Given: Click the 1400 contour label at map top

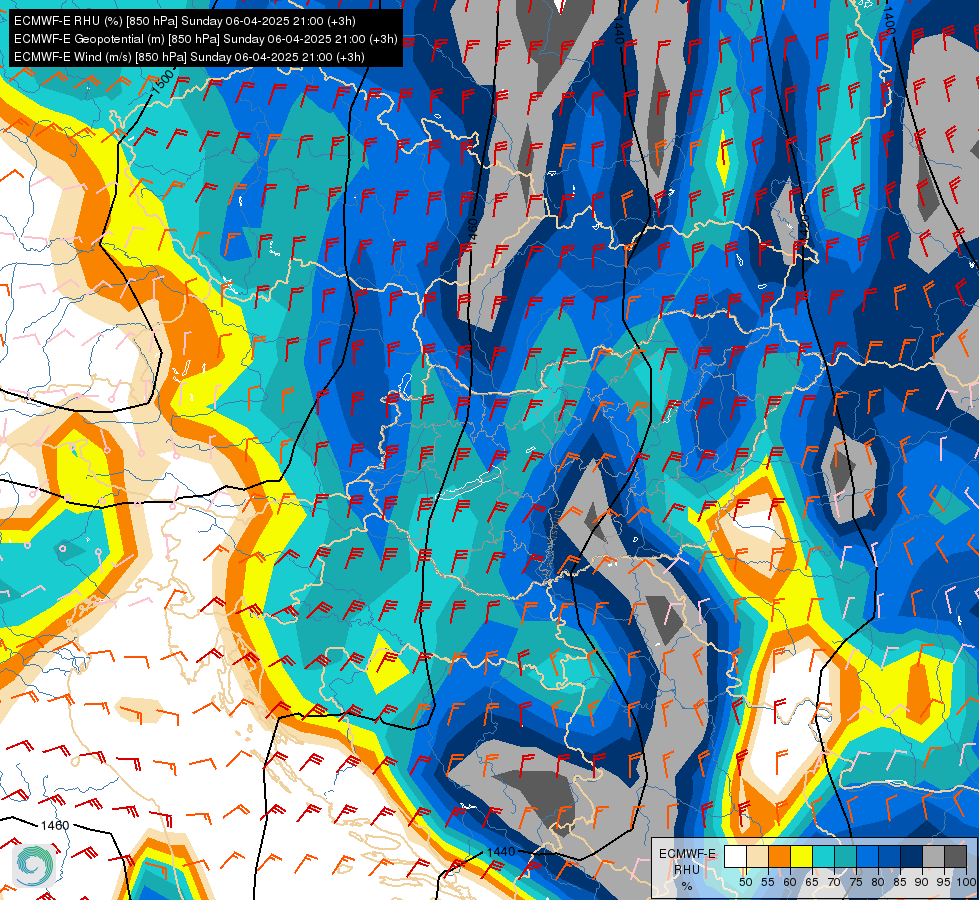Looking at the screenshot, I should [889, 21].
